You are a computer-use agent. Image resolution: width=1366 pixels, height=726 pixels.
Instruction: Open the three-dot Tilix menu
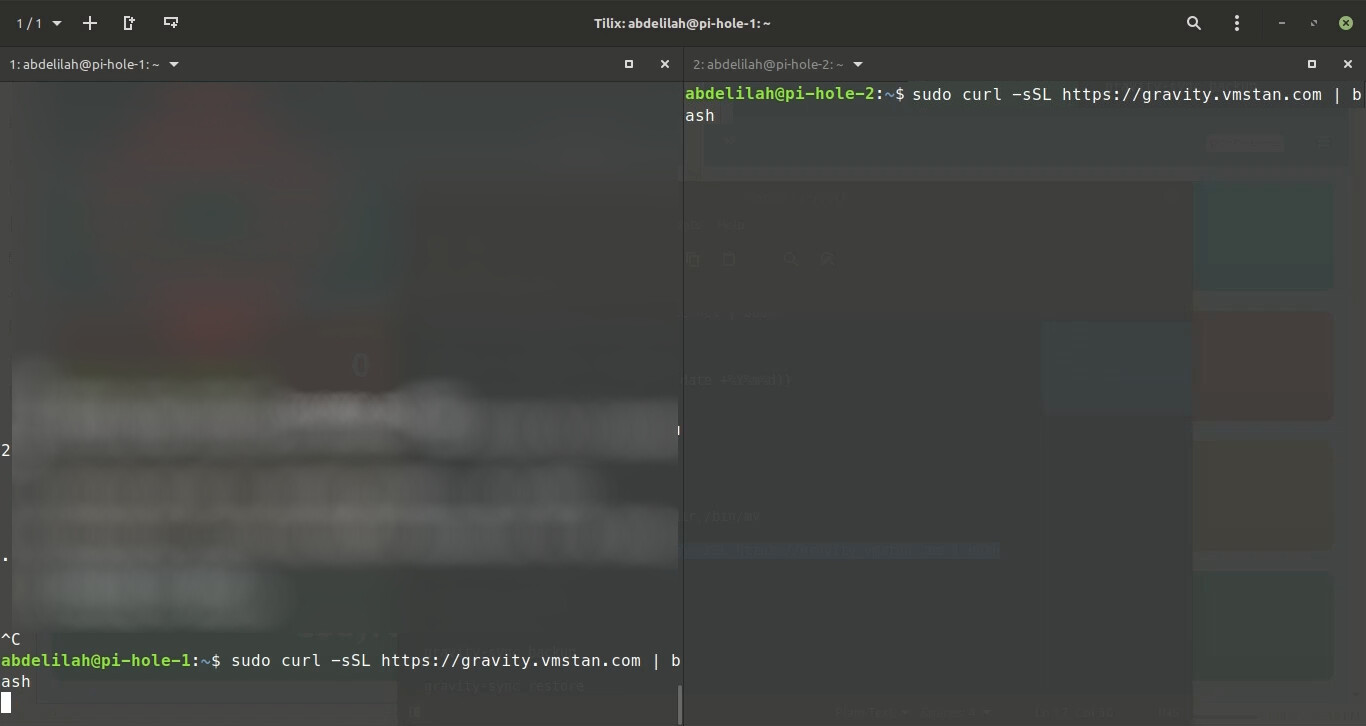point(1237,23)
